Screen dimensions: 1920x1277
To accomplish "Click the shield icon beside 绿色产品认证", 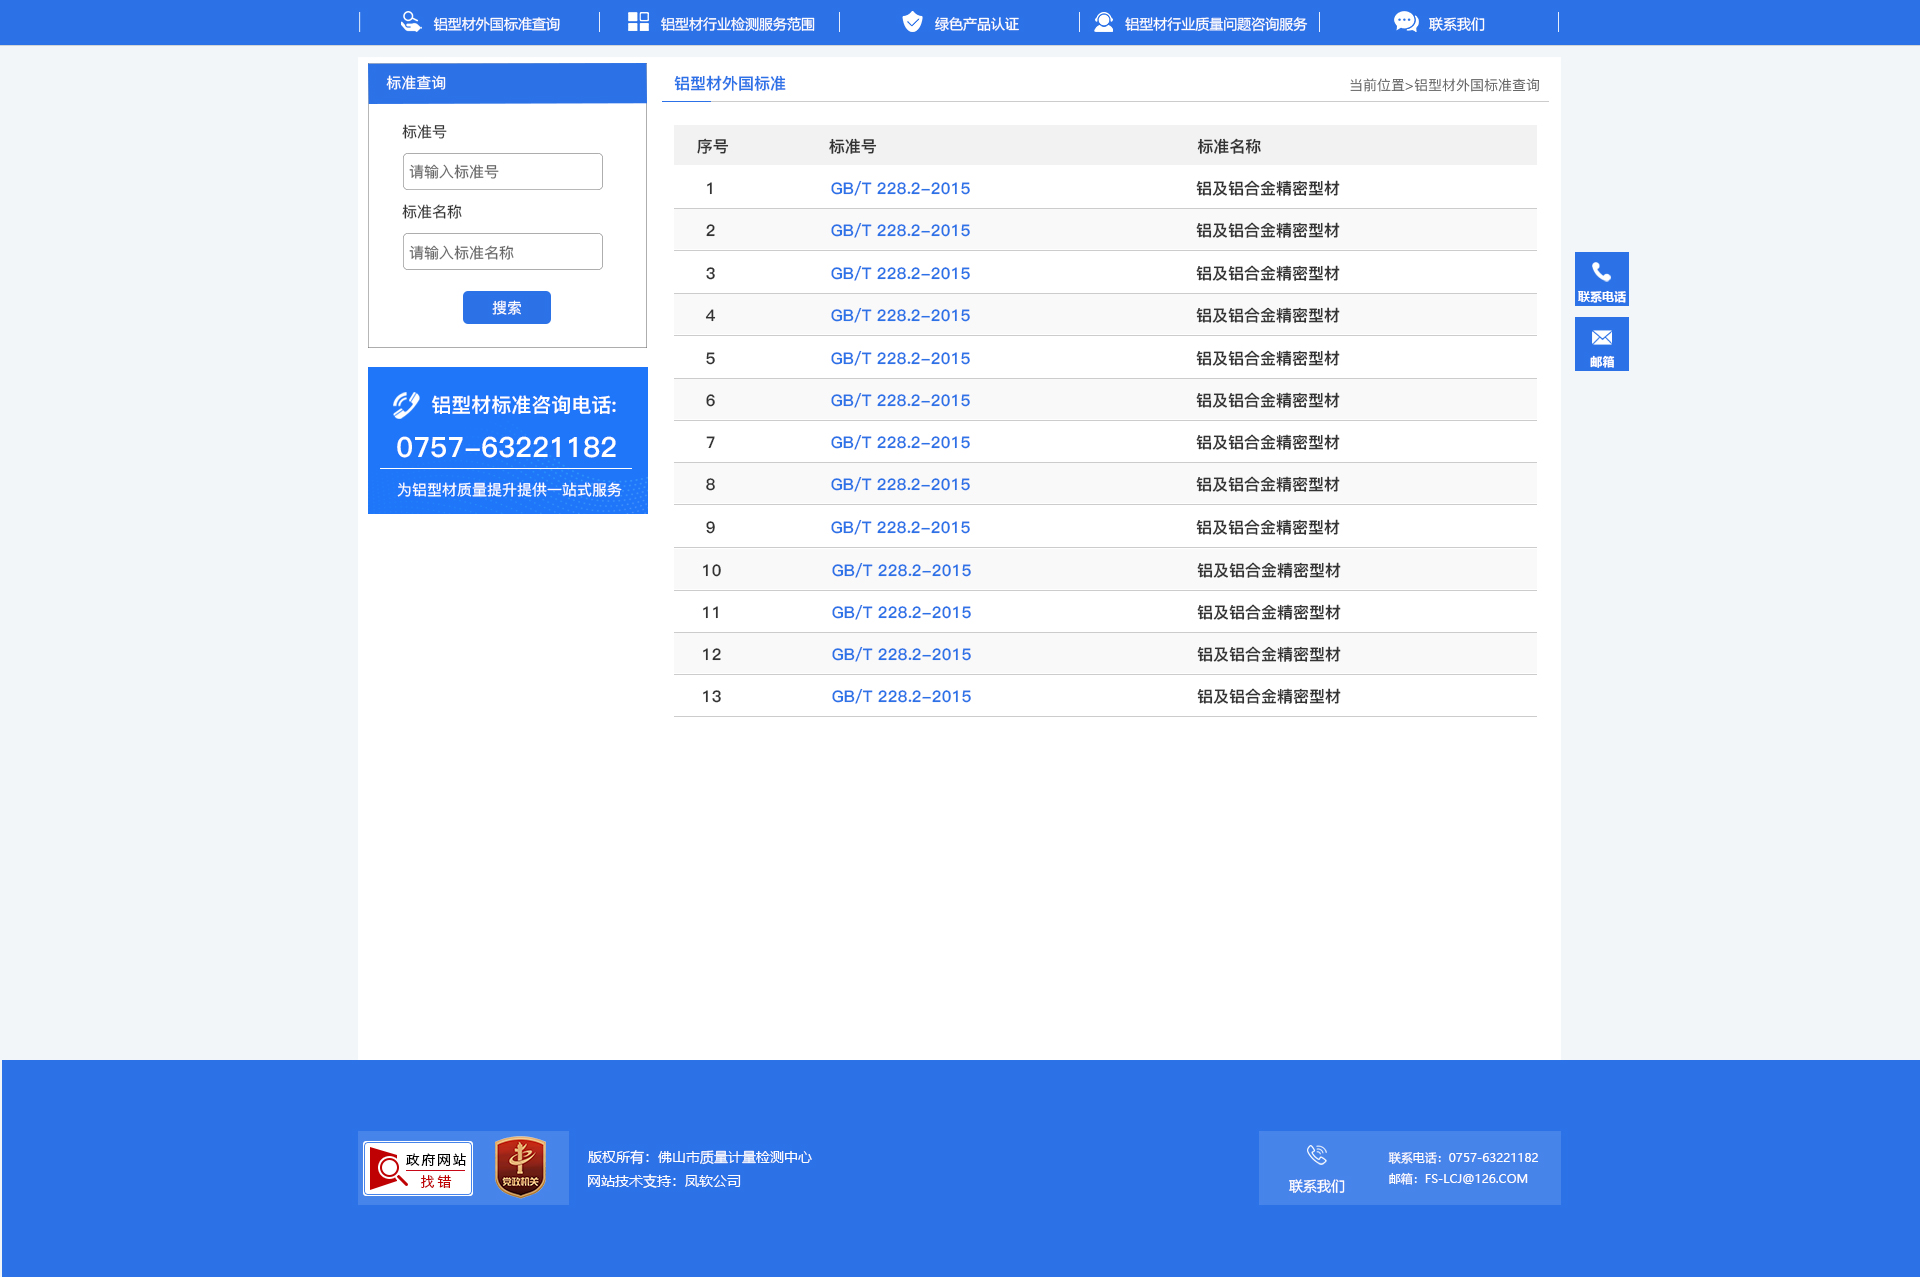I will coord(912,22).
